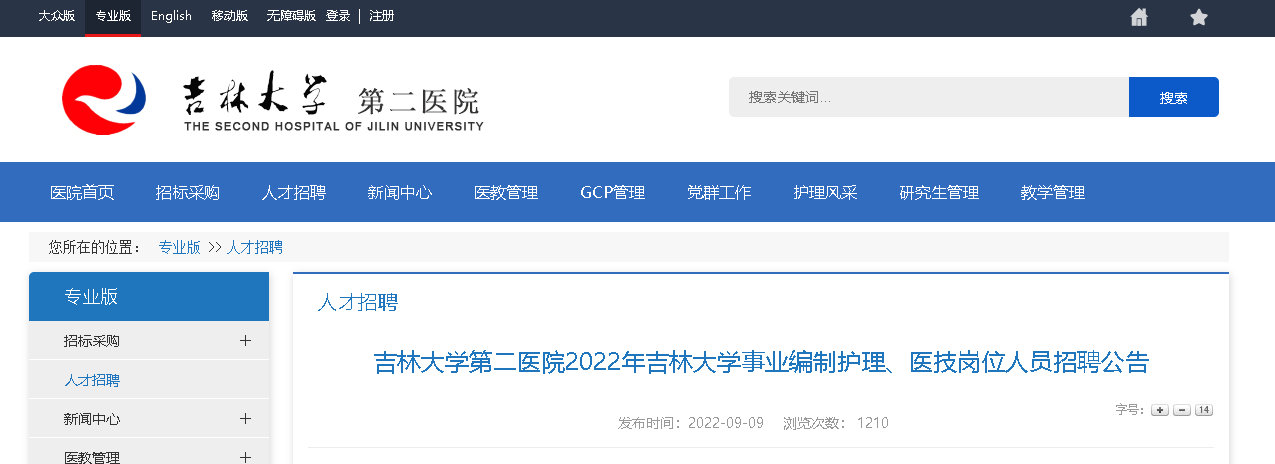Click 人才招聘 breadcrumb link

(x=255, y=247)
